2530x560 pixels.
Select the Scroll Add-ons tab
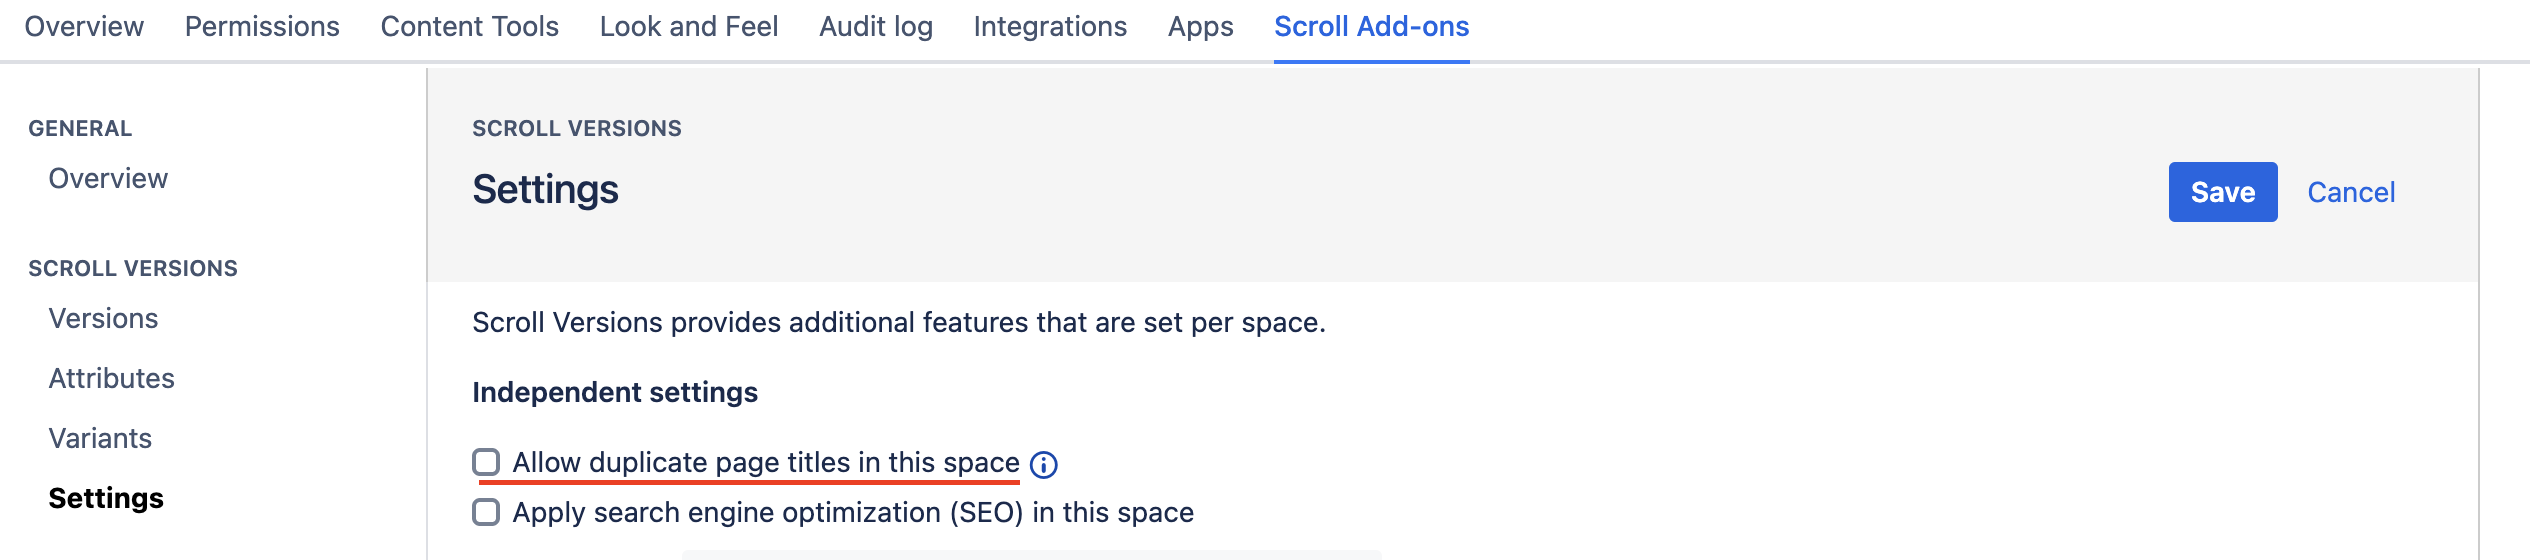point(1371,27)
